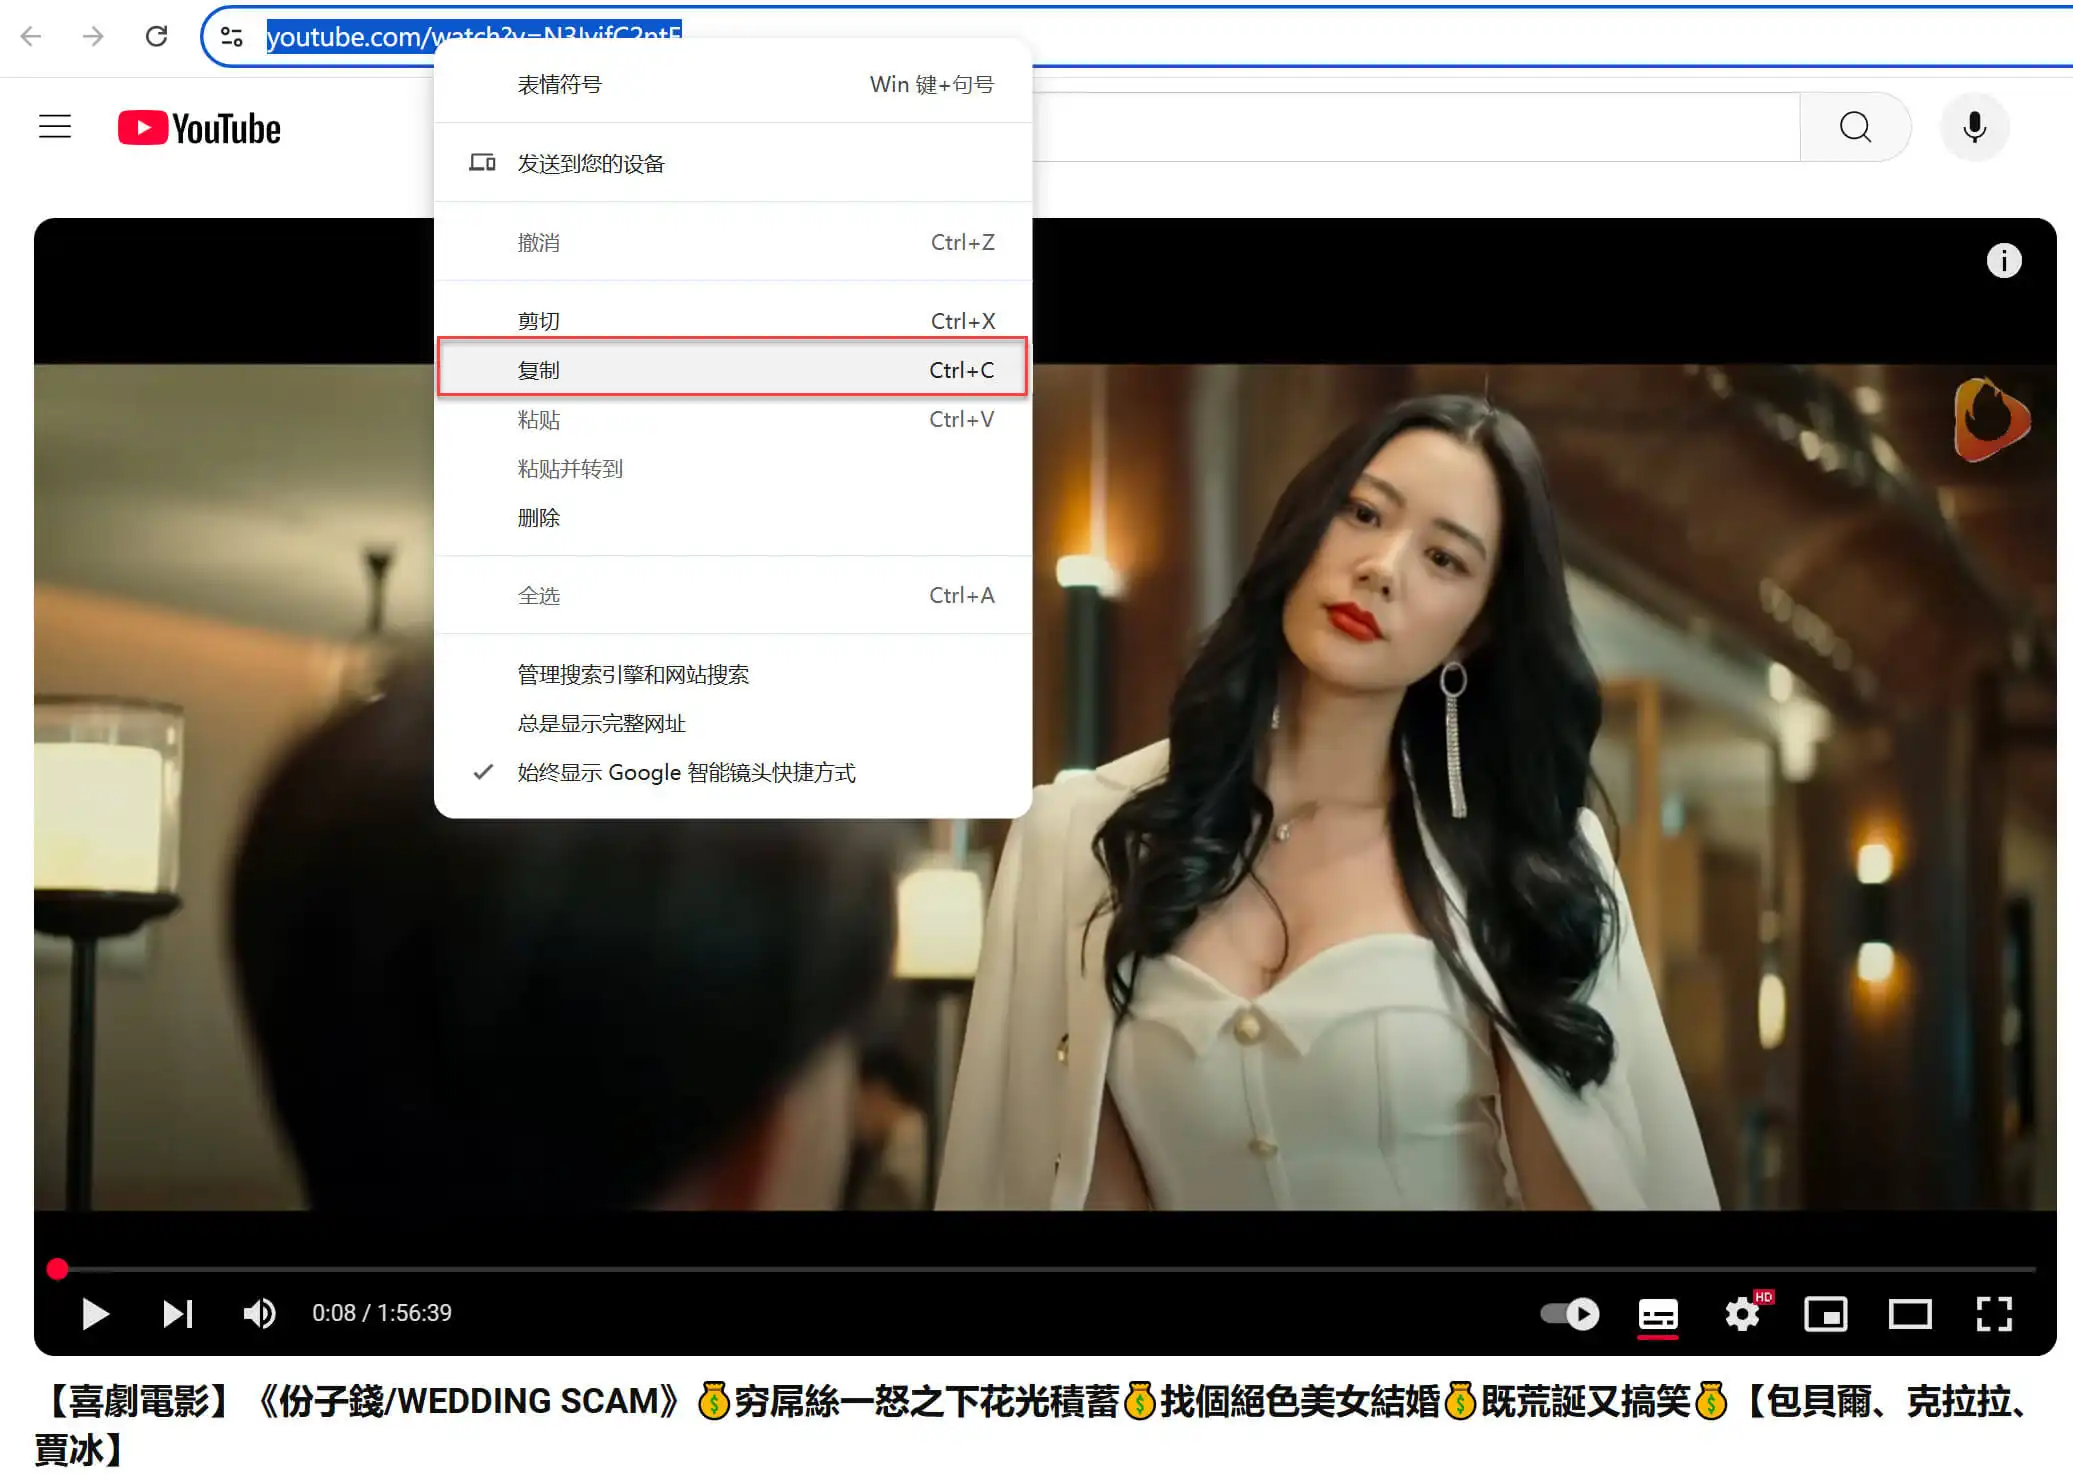Mute the video volume

point(259,1313)
